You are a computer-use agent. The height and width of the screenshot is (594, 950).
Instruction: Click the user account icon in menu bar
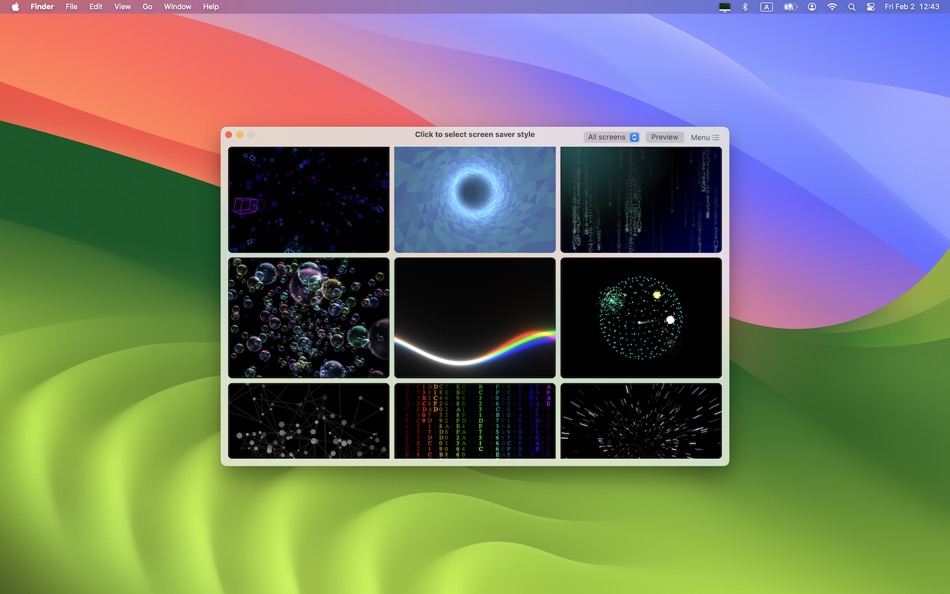812,7
